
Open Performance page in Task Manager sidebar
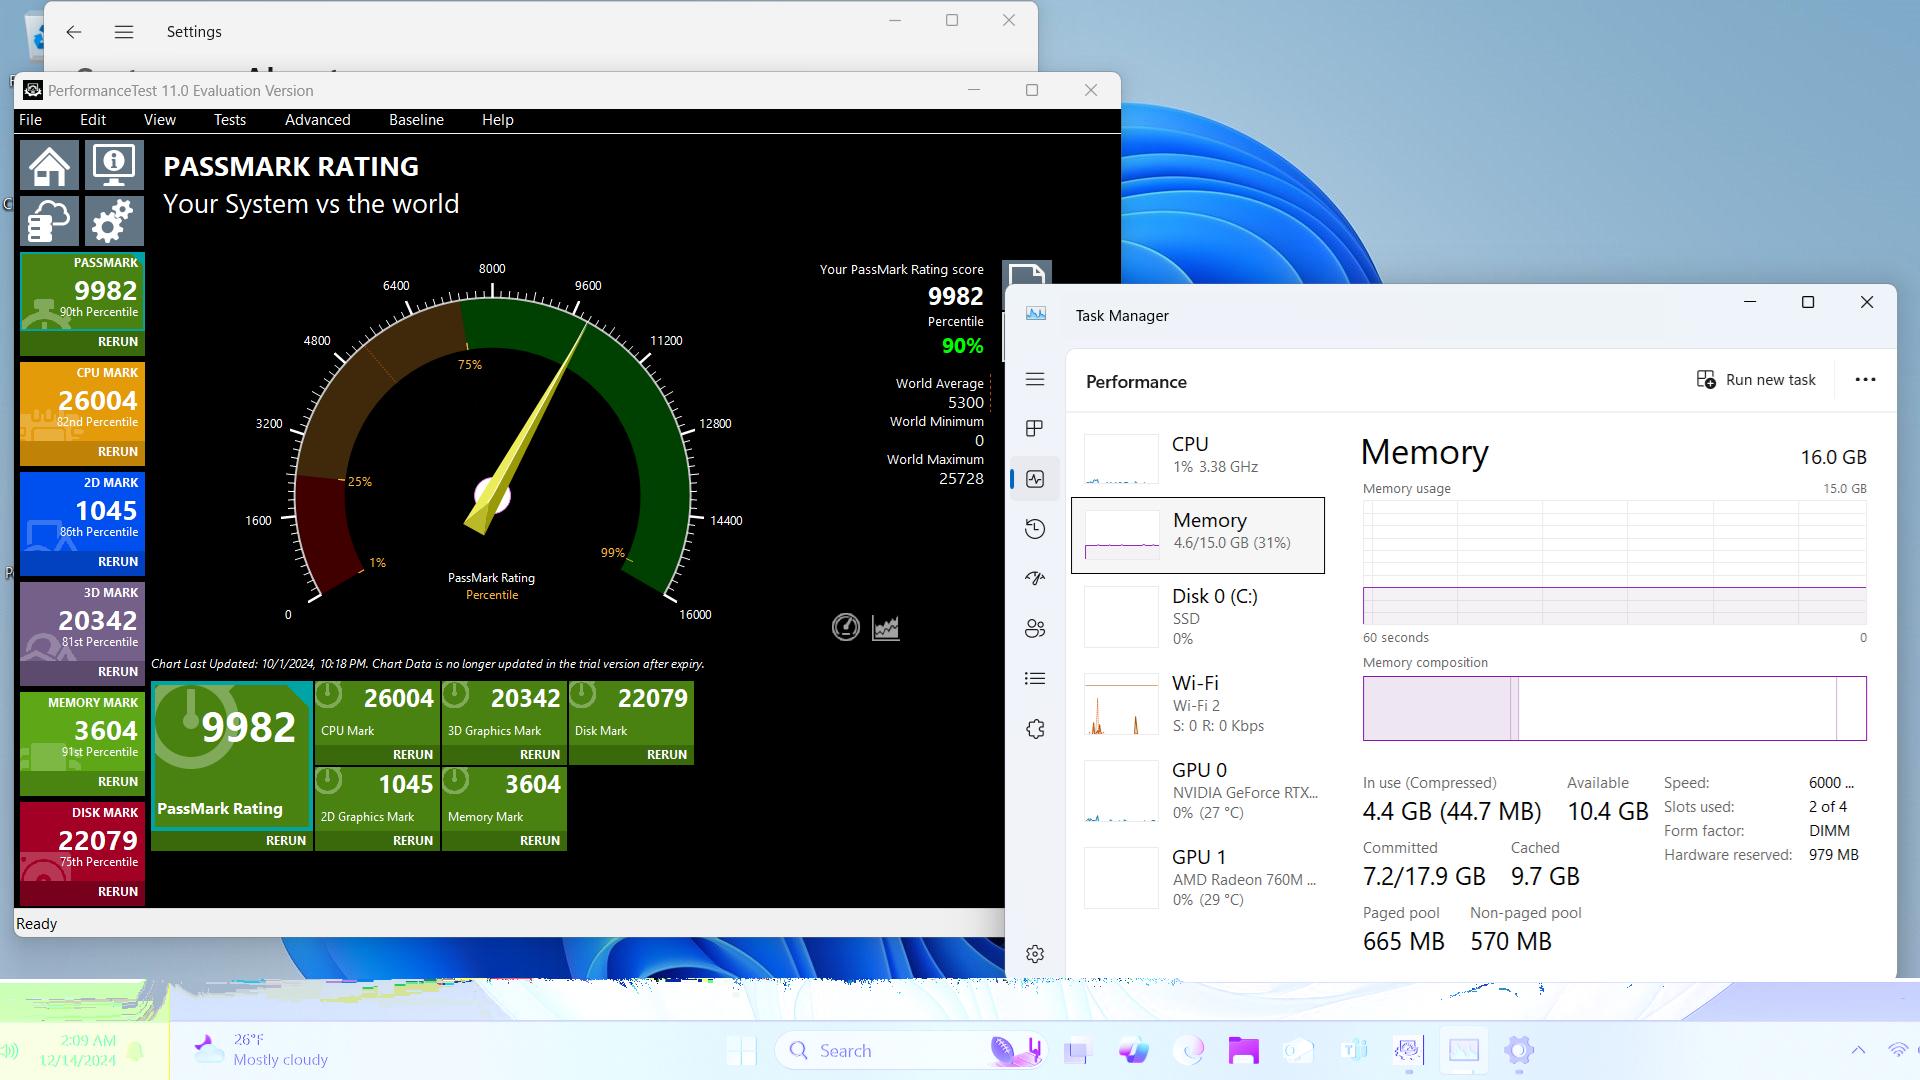click(x=1035, y=479)
